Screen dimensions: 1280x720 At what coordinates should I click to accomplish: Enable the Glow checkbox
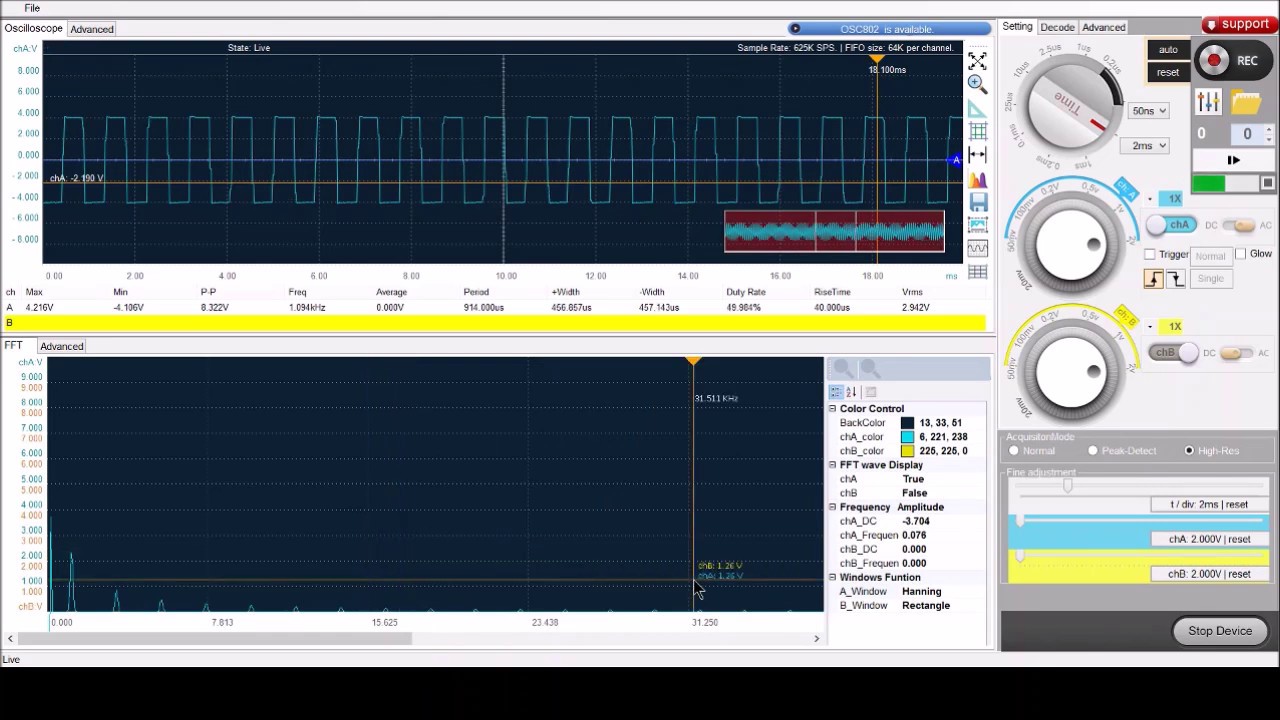[1241, 254]
